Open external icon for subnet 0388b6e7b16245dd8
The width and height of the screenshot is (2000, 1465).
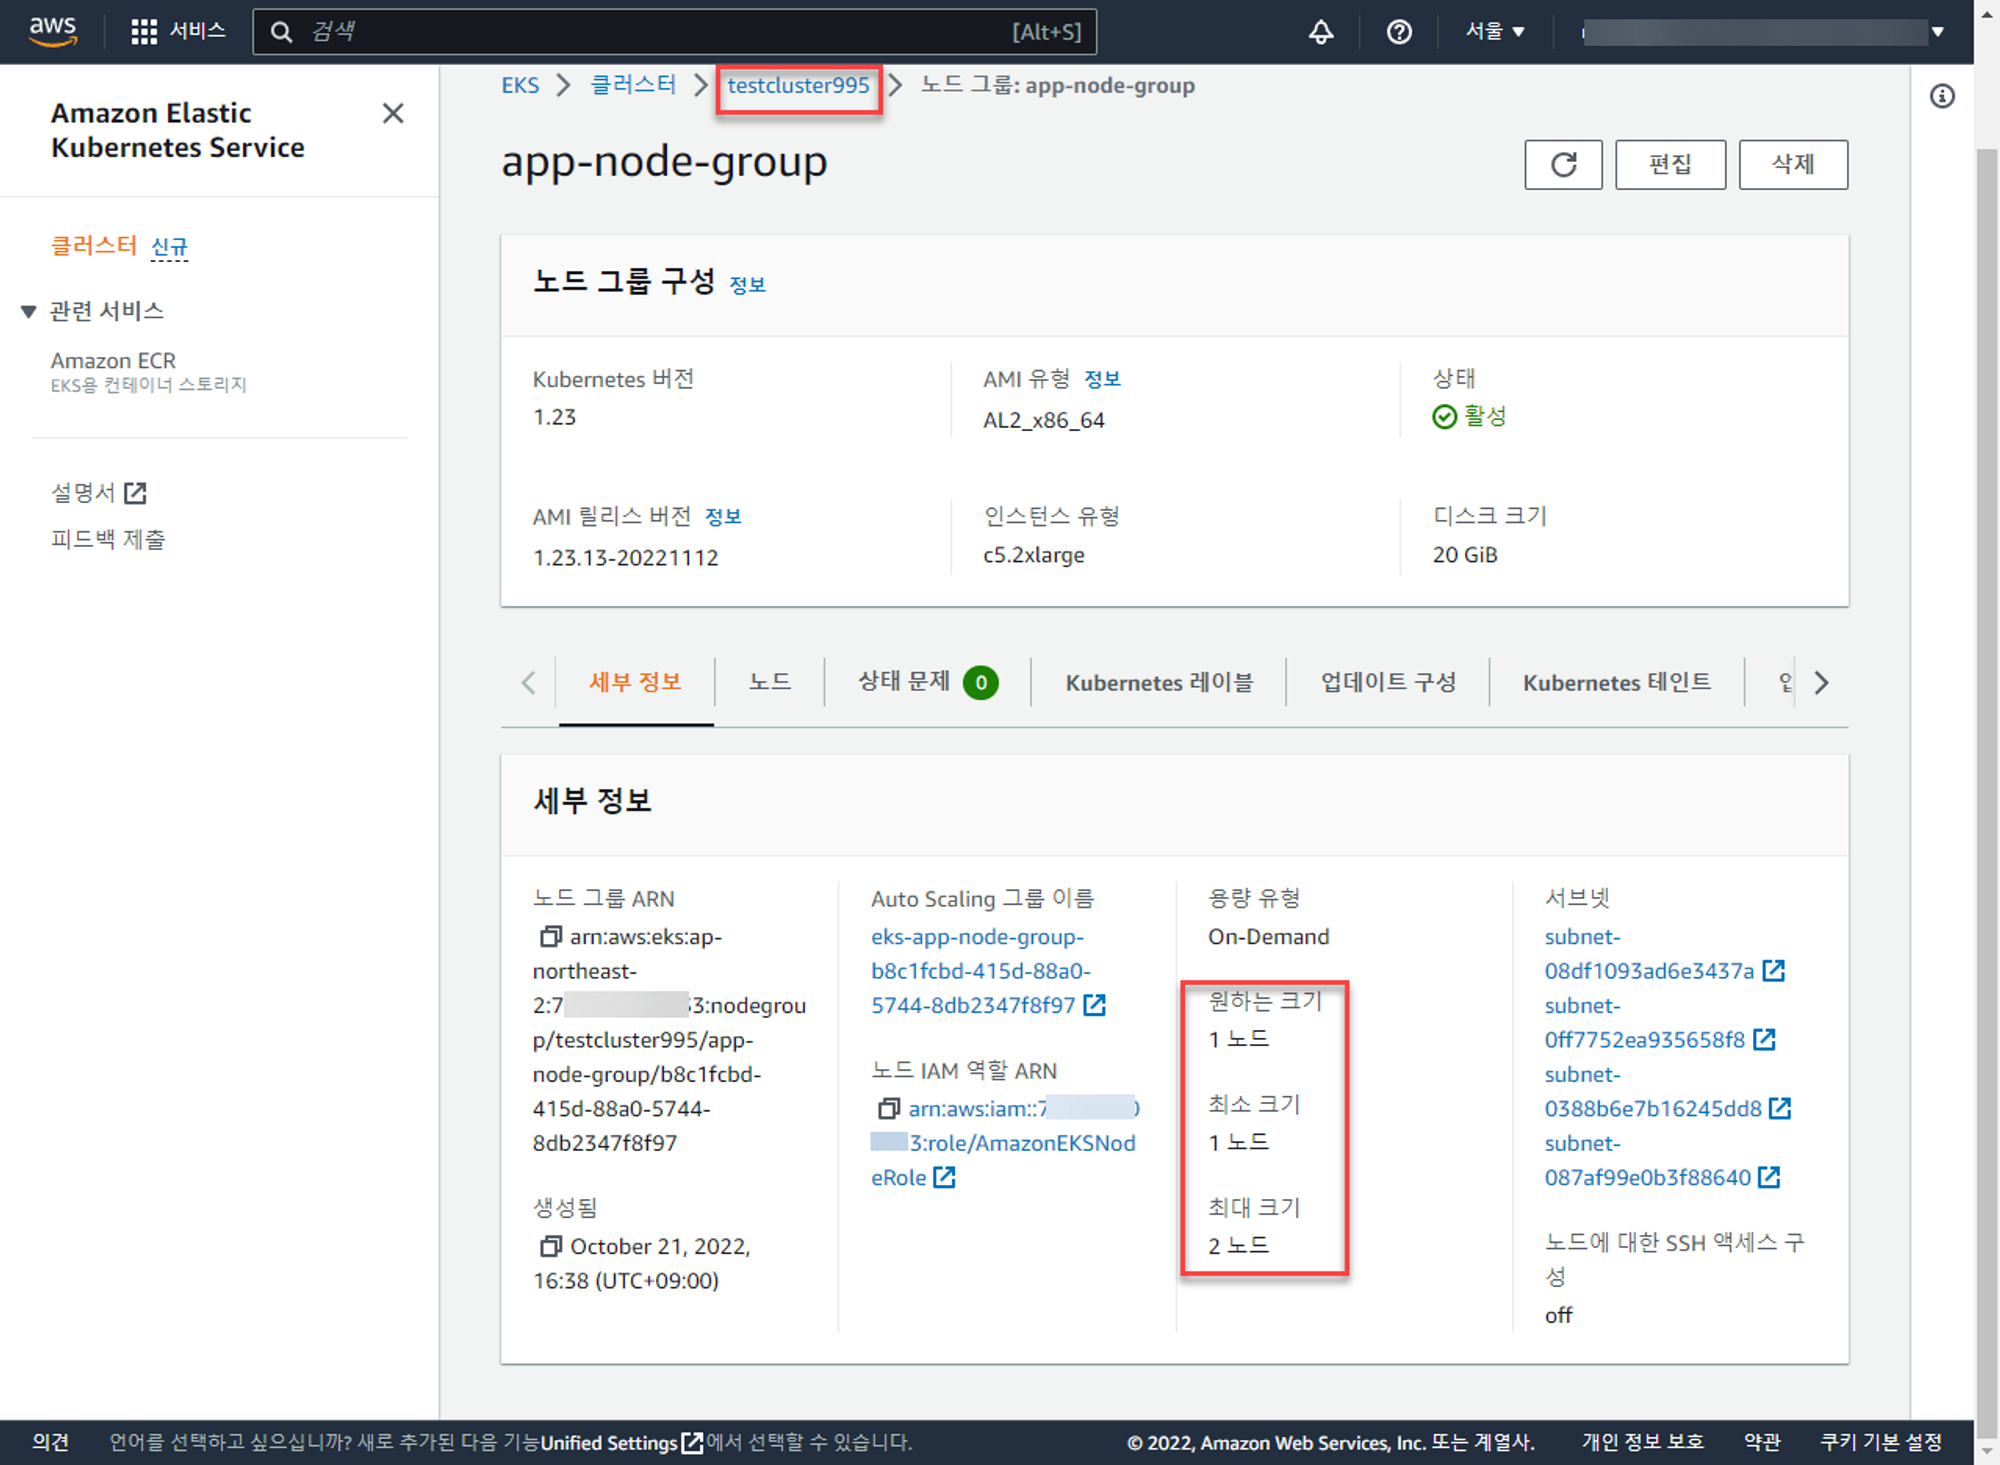click(1780, 1108)
